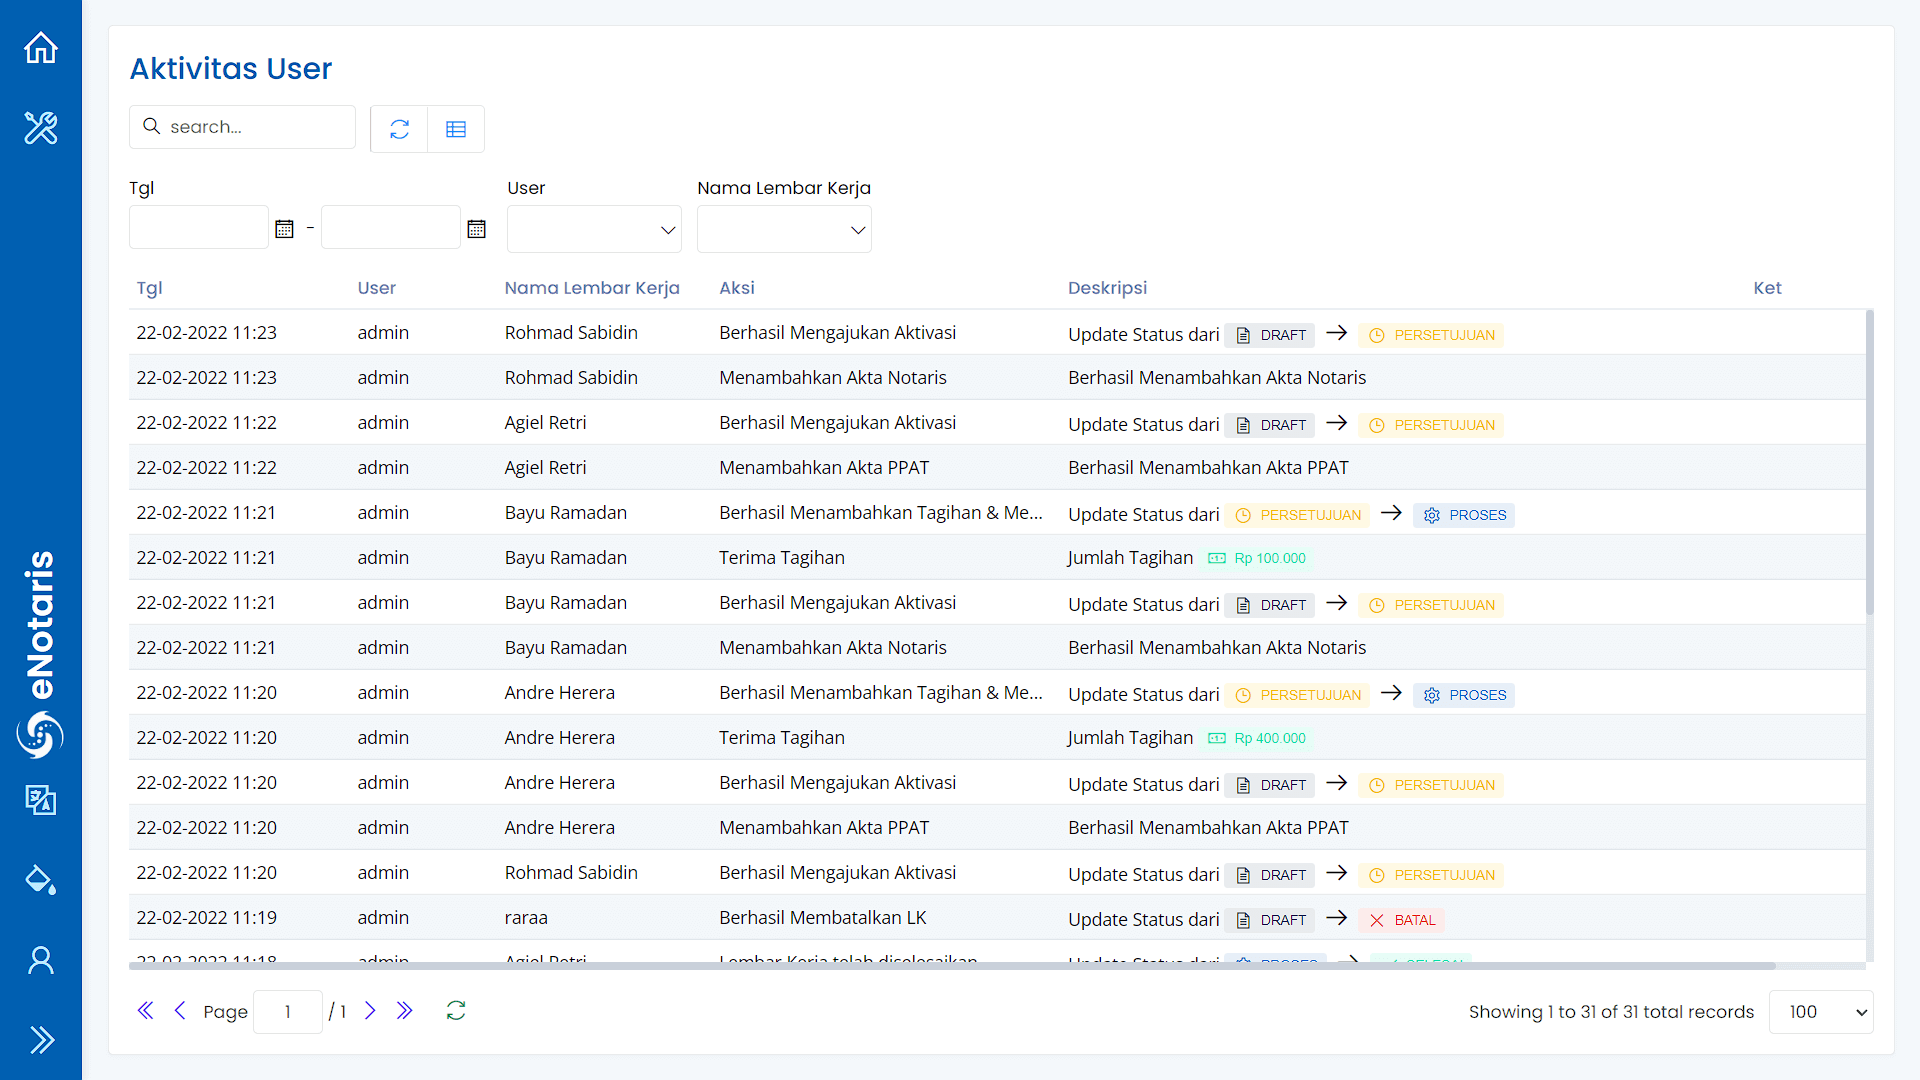Open the User filter dropdown
Image resolution: width=1920 pixels, height=1080 pixels.
click(594, 229)
